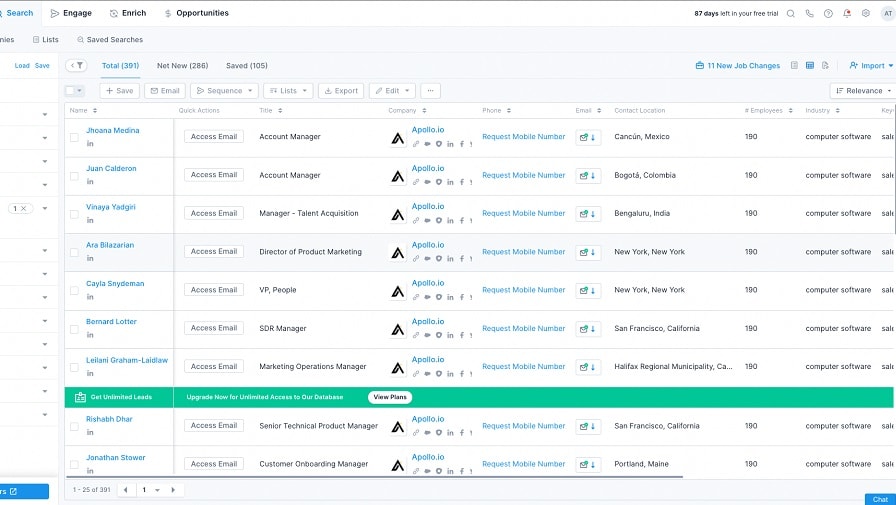The image size is (896, 505).
Task: Click email action icon in Rishabh Dhar row
Action: click(588, 426)
